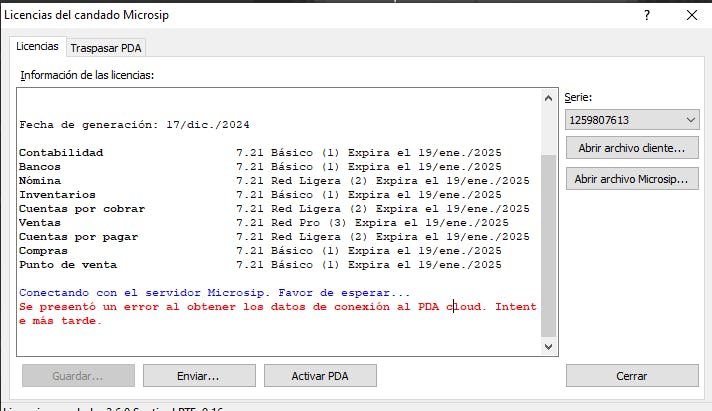Click the Información de las licencias label
712x411 pixels.
(x=87, y=75)
